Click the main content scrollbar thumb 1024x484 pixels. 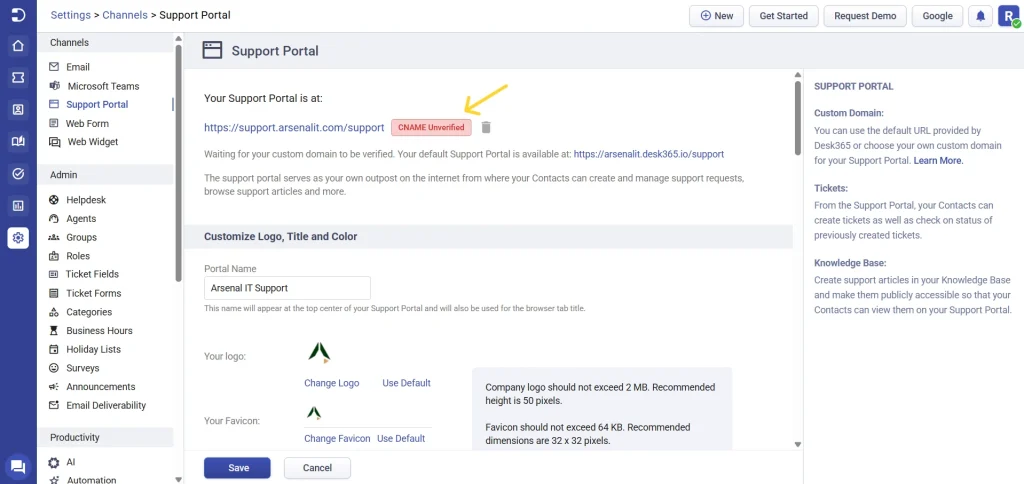point(797,118)
